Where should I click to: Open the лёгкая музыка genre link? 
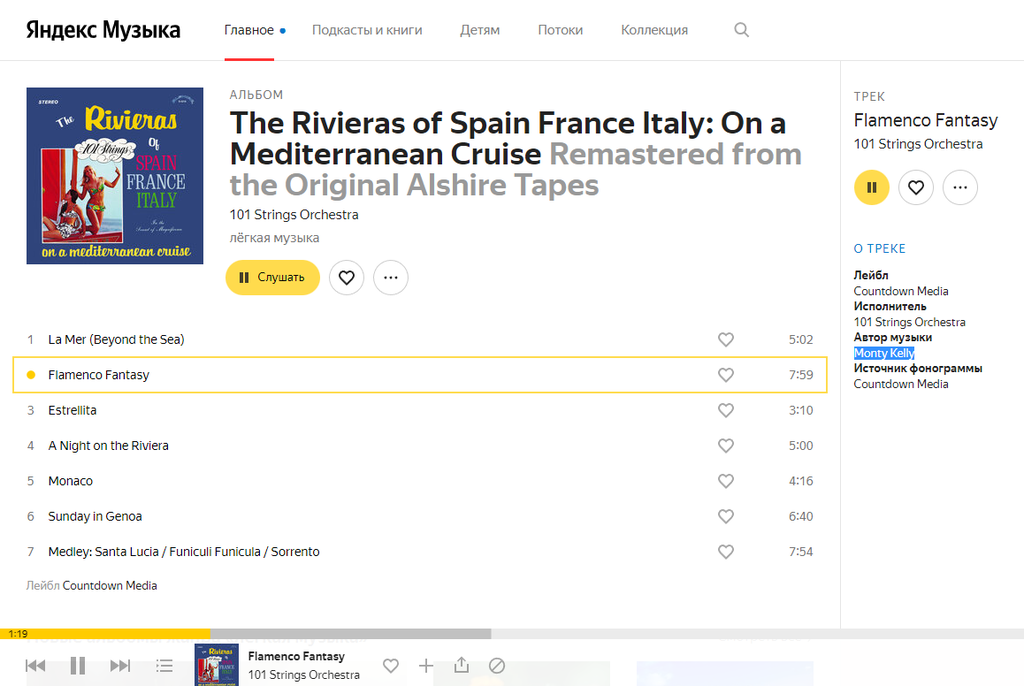pyautogui.click(x=274, y=238)
